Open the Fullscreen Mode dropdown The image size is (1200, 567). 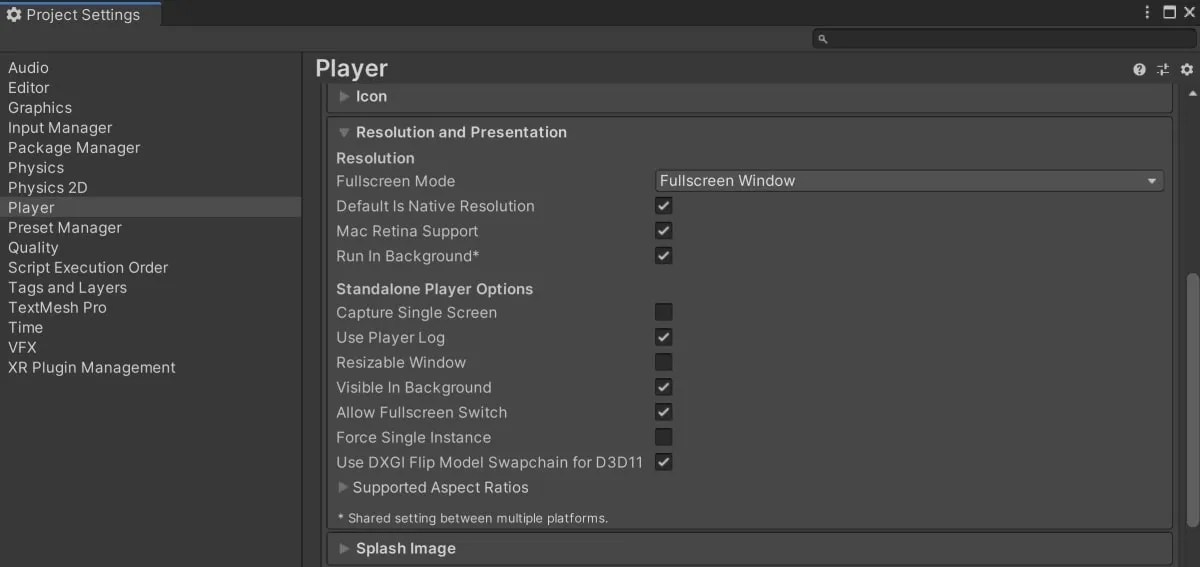pos(909,181)
